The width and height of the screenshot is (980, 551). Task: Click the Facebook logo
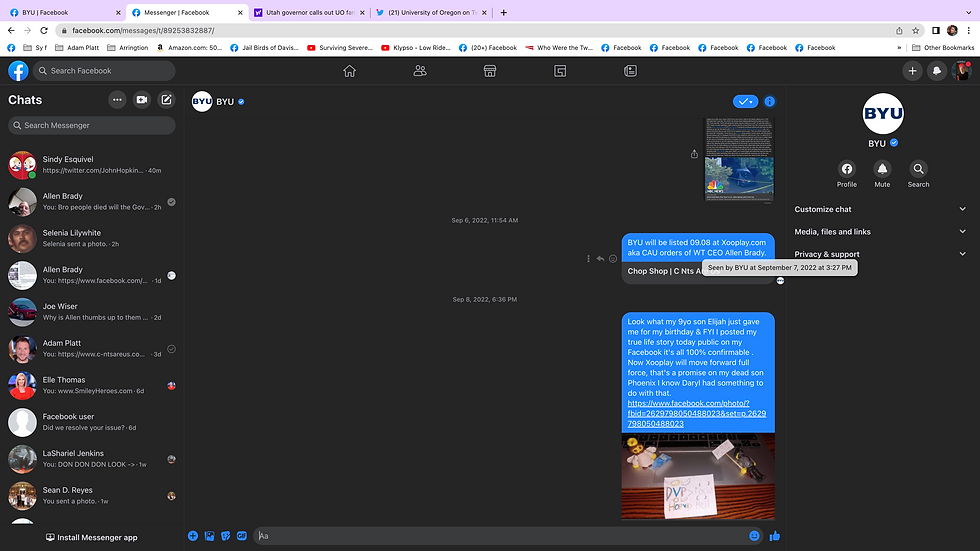(x=18, y=71)
